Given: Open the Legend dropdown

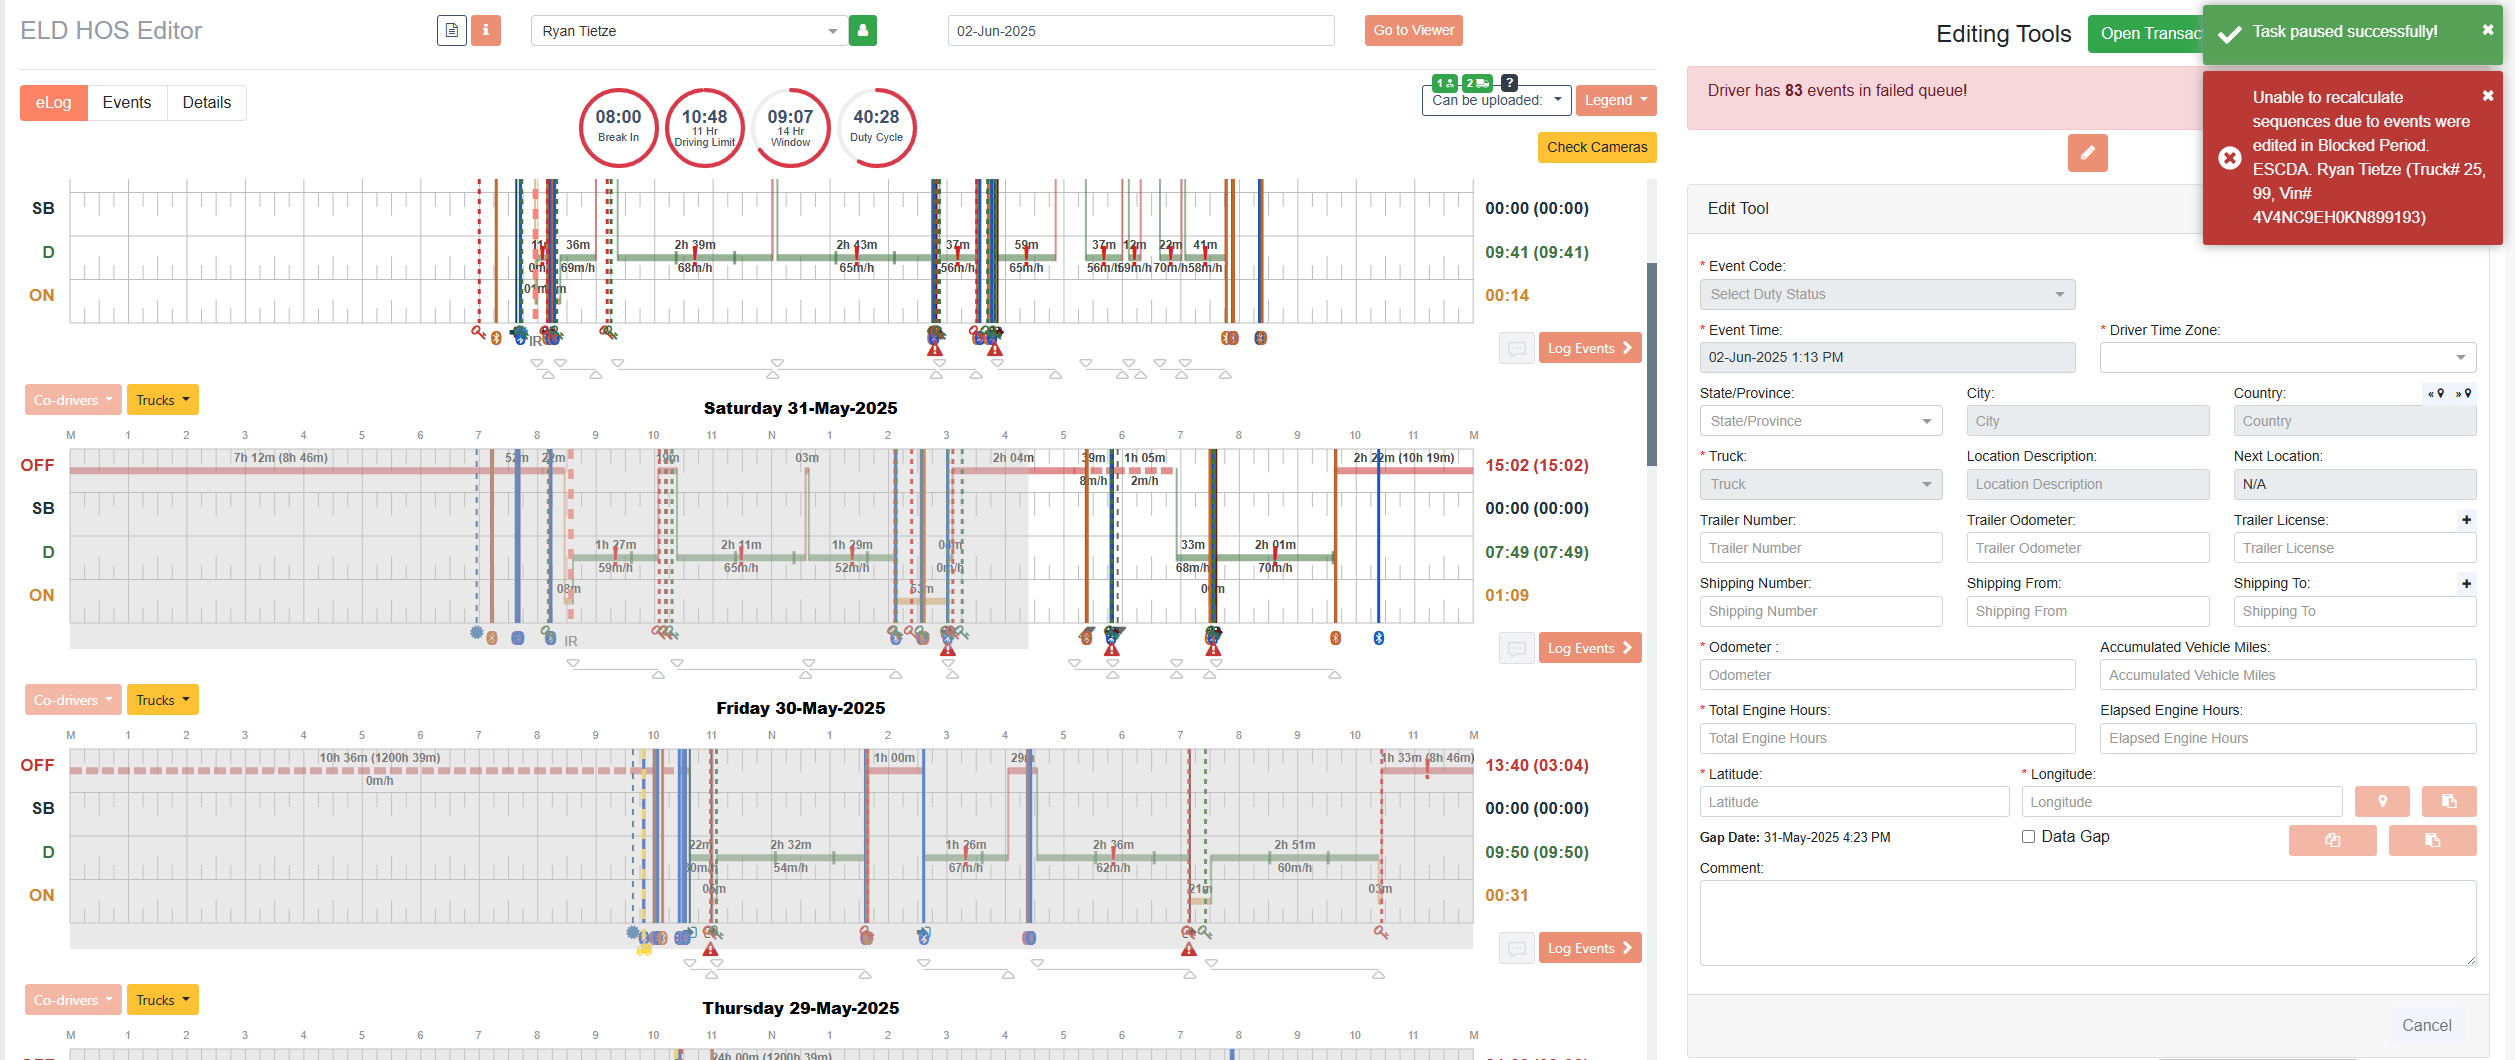Looking at the screenshot, I should click(x=1616, y=100).
